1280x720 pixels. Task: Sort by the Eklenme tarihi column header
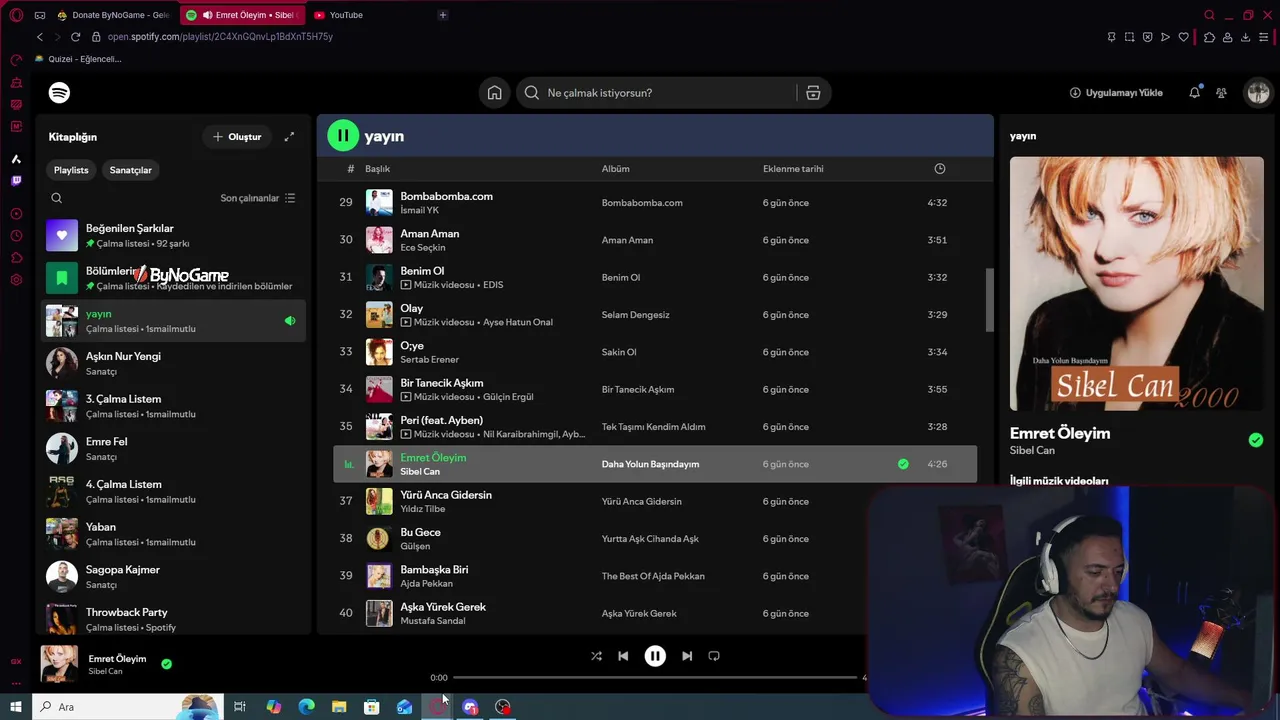tap(793, 169)
